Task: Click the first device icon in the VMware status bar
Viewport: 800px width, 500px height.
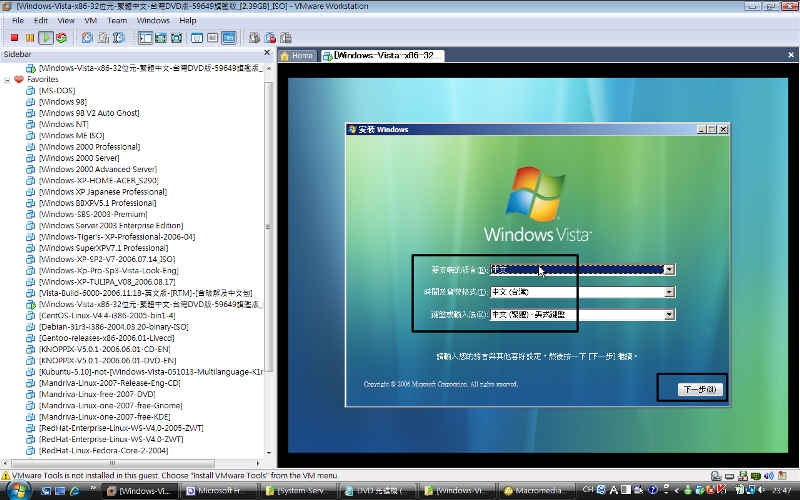Action: click(x=716, y=476)
